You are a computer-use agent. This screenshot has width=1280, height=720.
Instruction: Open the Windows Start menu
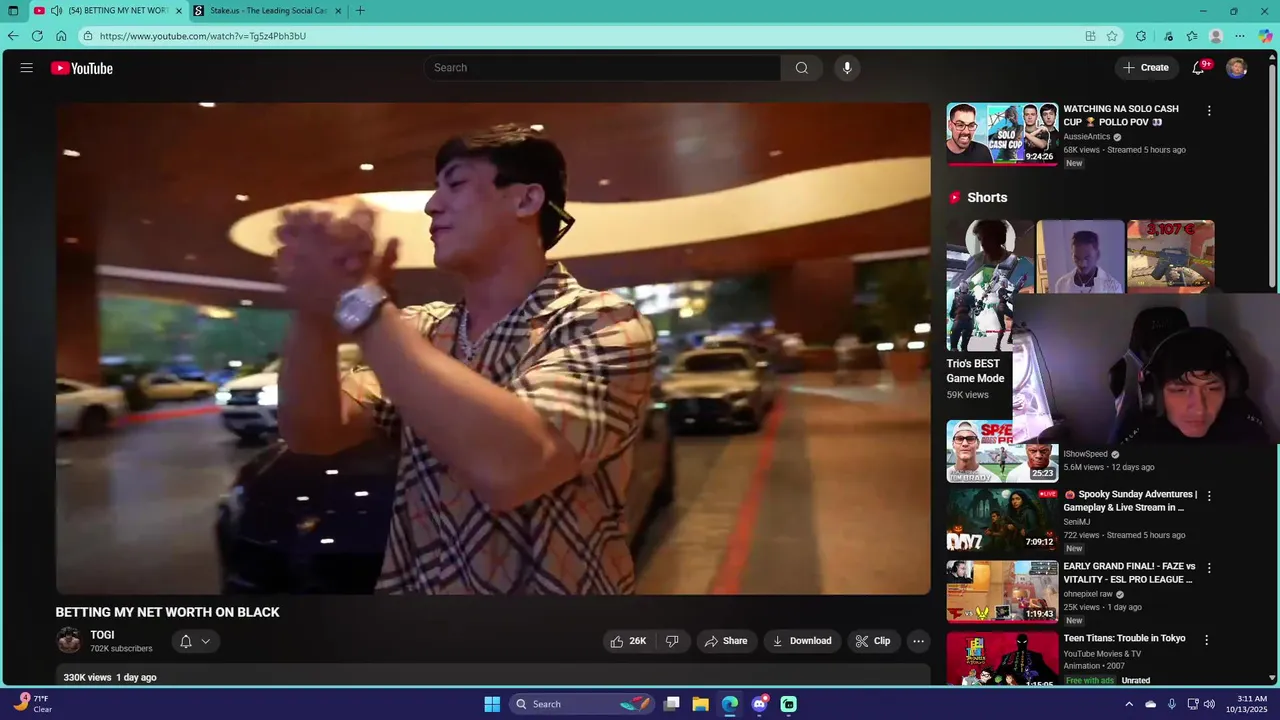coord(492,704)
